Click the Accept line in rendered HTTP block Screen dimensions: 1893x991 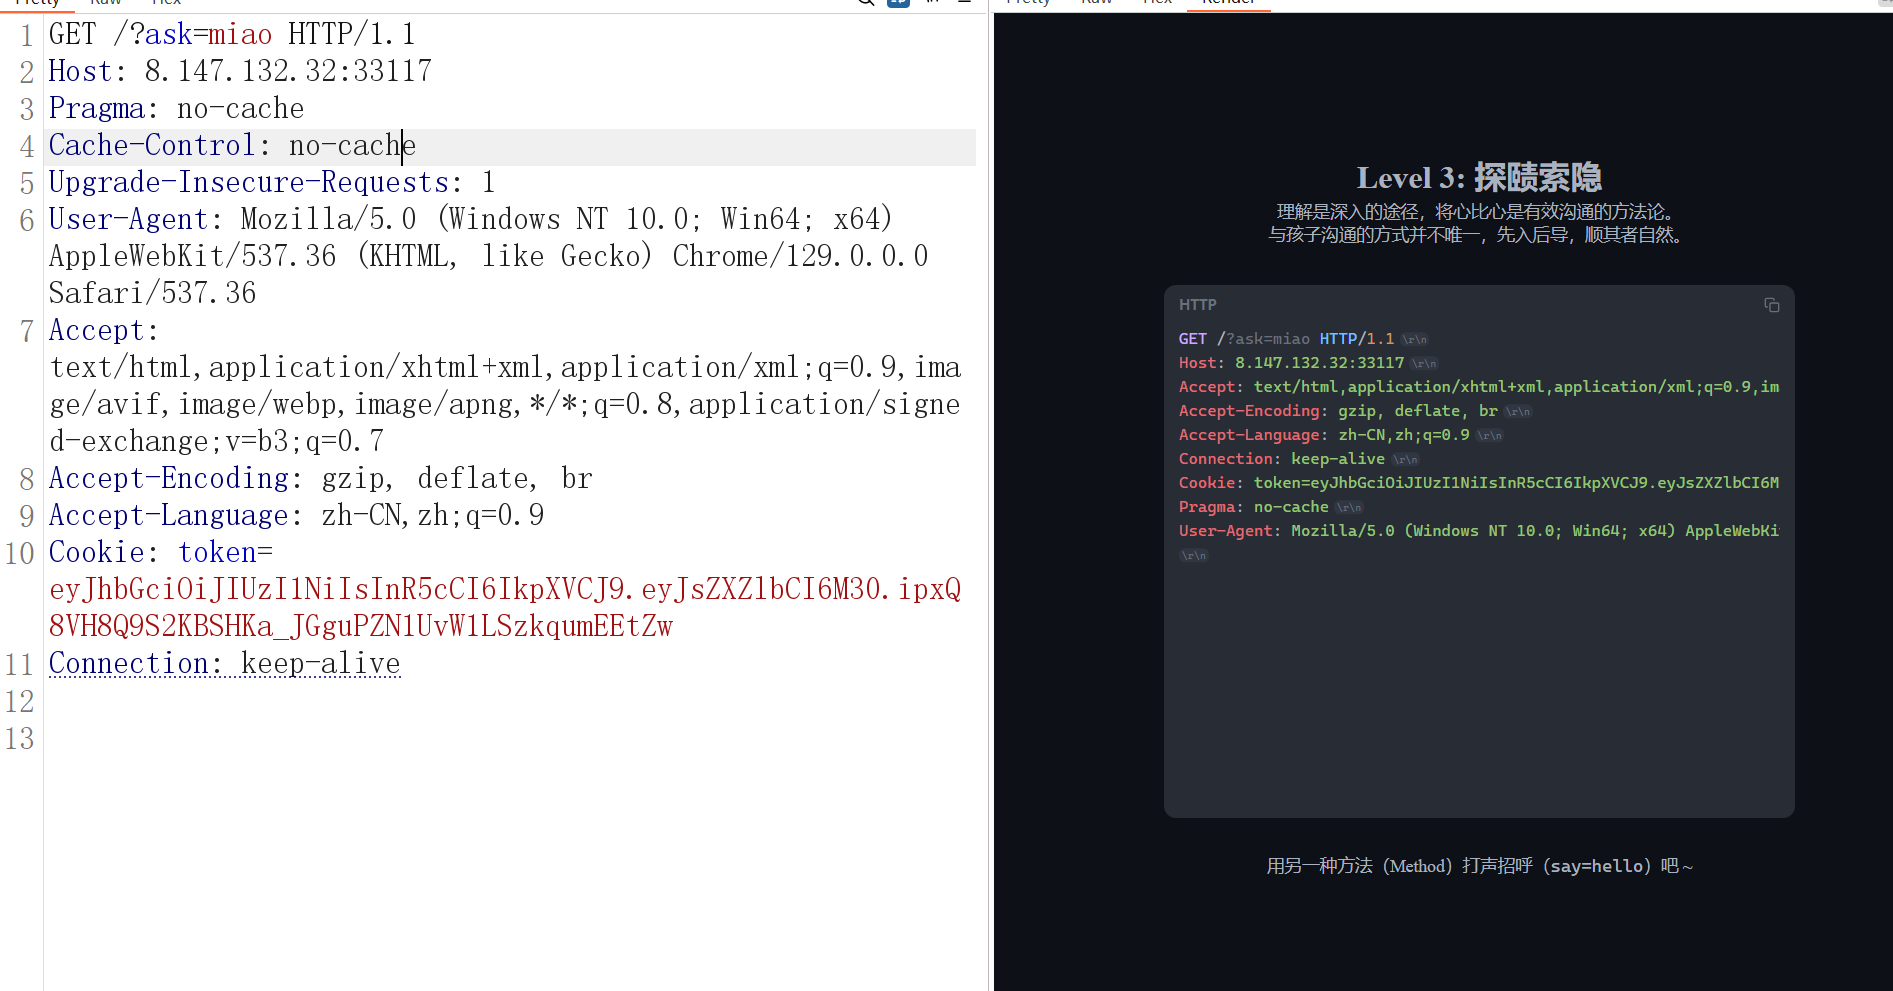1479,387
